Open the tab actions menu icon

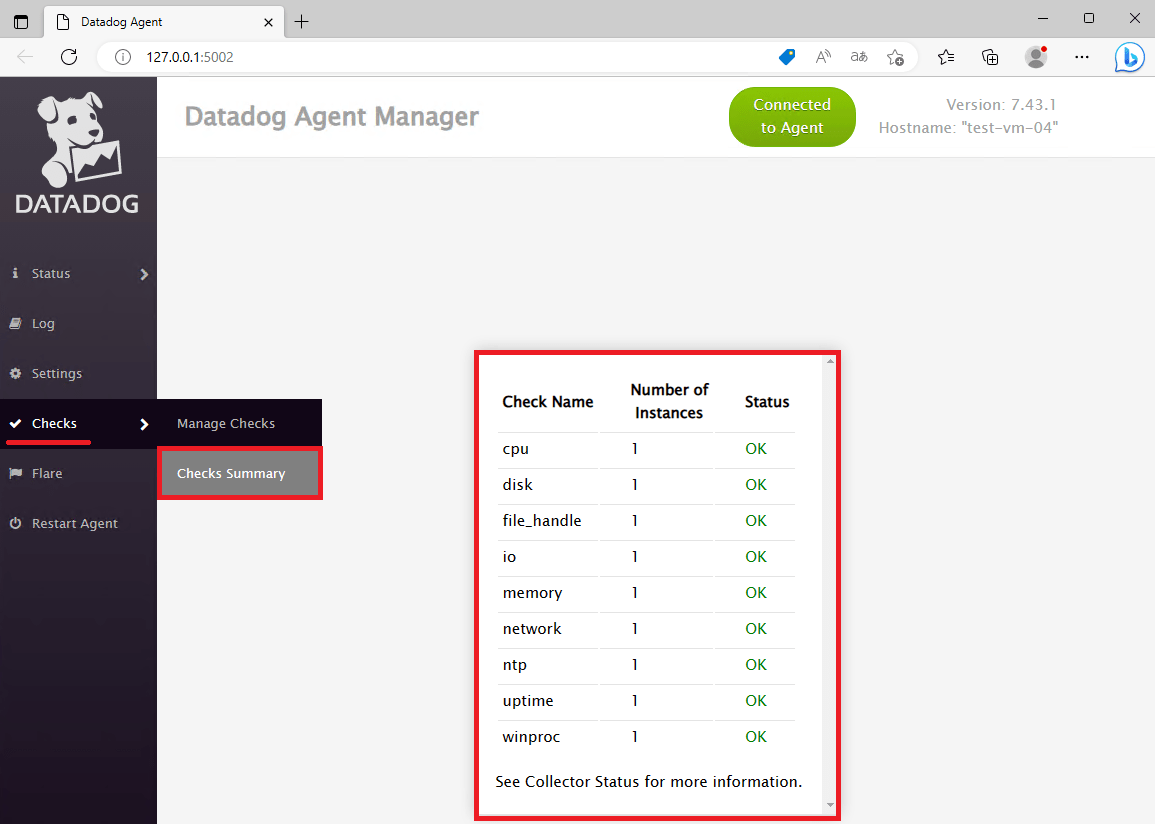tap(21, 22)
